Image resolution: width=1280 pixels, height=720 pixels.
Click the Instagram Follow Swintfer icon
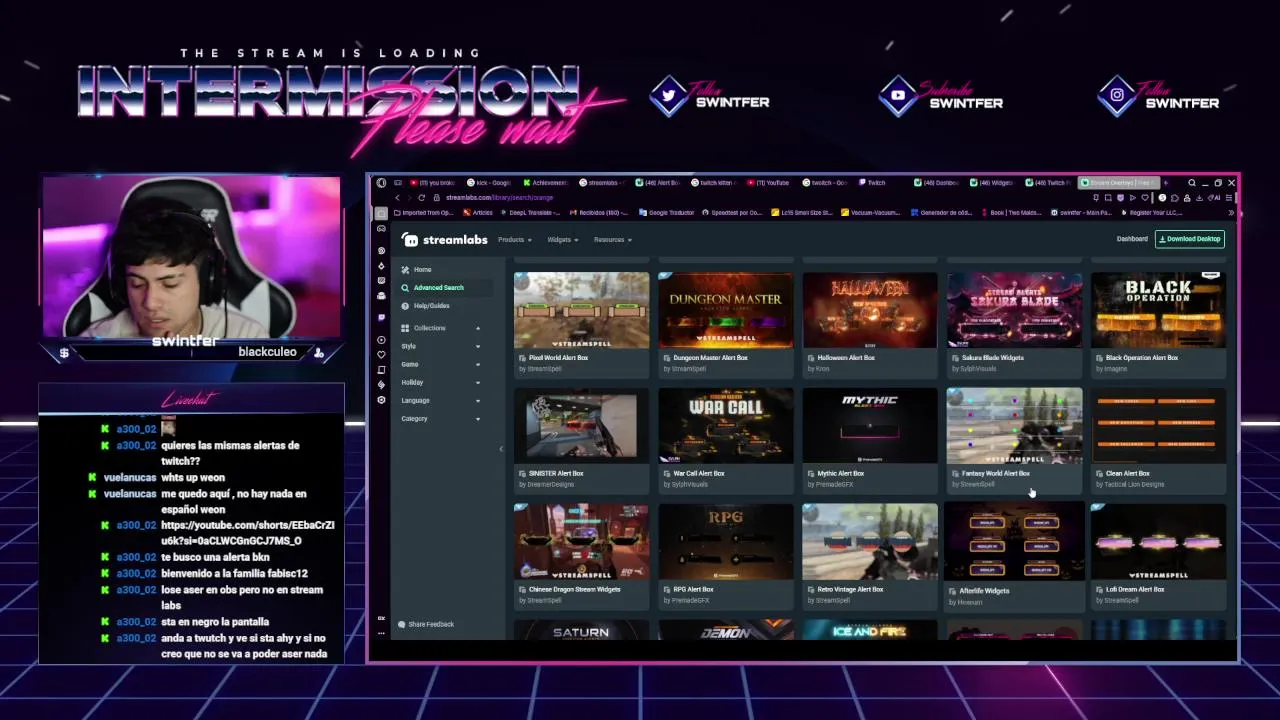click(x=1116, y=96)
